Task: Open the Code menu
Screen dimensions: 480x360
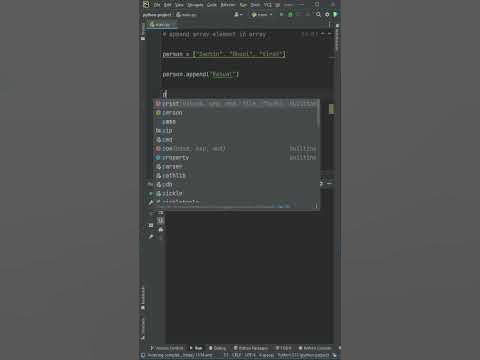Action: pos(212,5)
